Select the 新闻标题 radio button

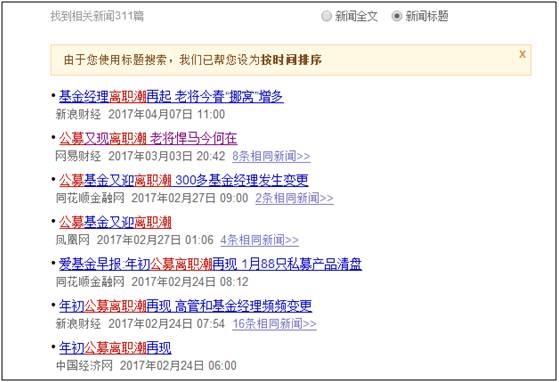(x=396, y=16)
